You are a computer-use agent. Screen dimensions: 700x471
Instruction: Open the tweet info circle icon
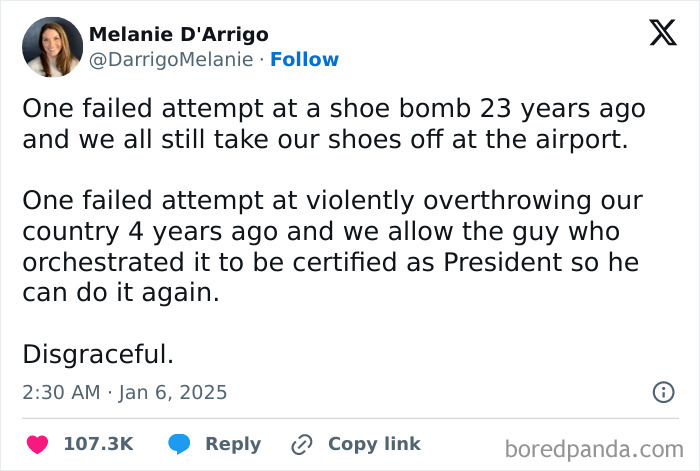point(663,393)
